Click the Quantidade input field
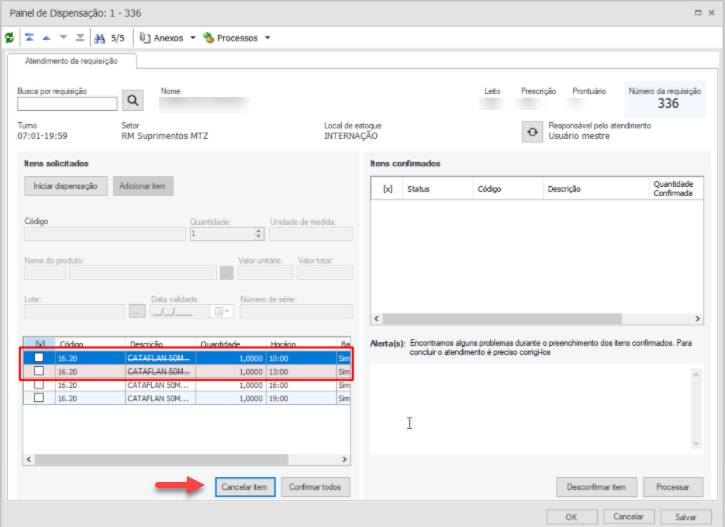Image resolution: width=725 pixels, height=527 pixels. pyautogui.click(x=222, y=234)
